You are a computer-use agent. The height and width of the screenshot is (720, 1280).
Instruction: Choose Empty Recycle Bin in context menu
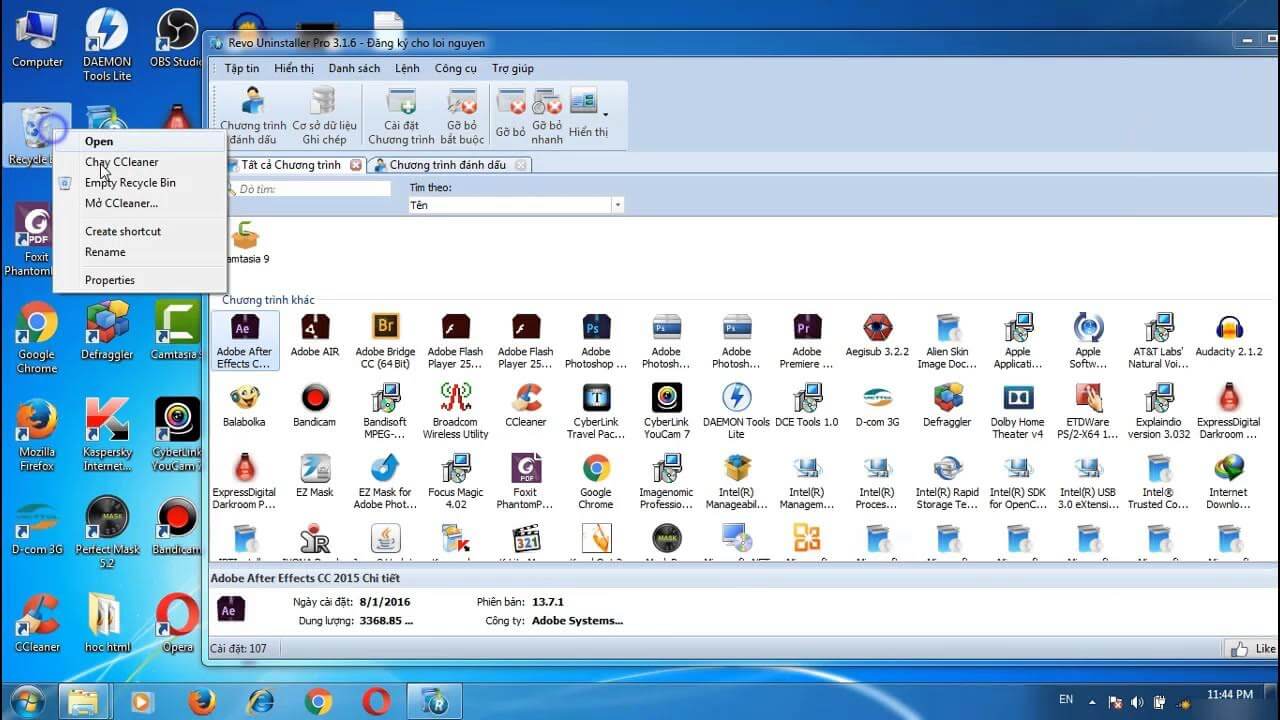point(138,183)
